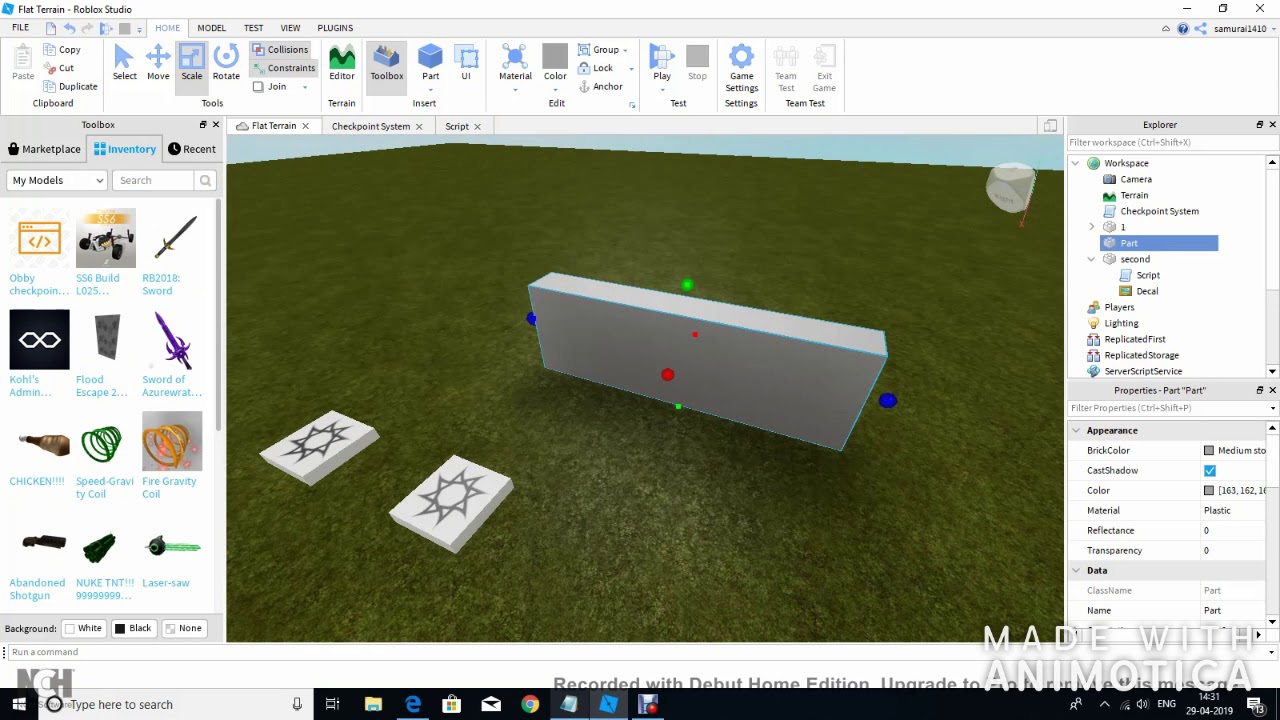Toggle Constraints option
Image resolution: width=1280 pixels, height=720 pixels.
tap(283, 68)
